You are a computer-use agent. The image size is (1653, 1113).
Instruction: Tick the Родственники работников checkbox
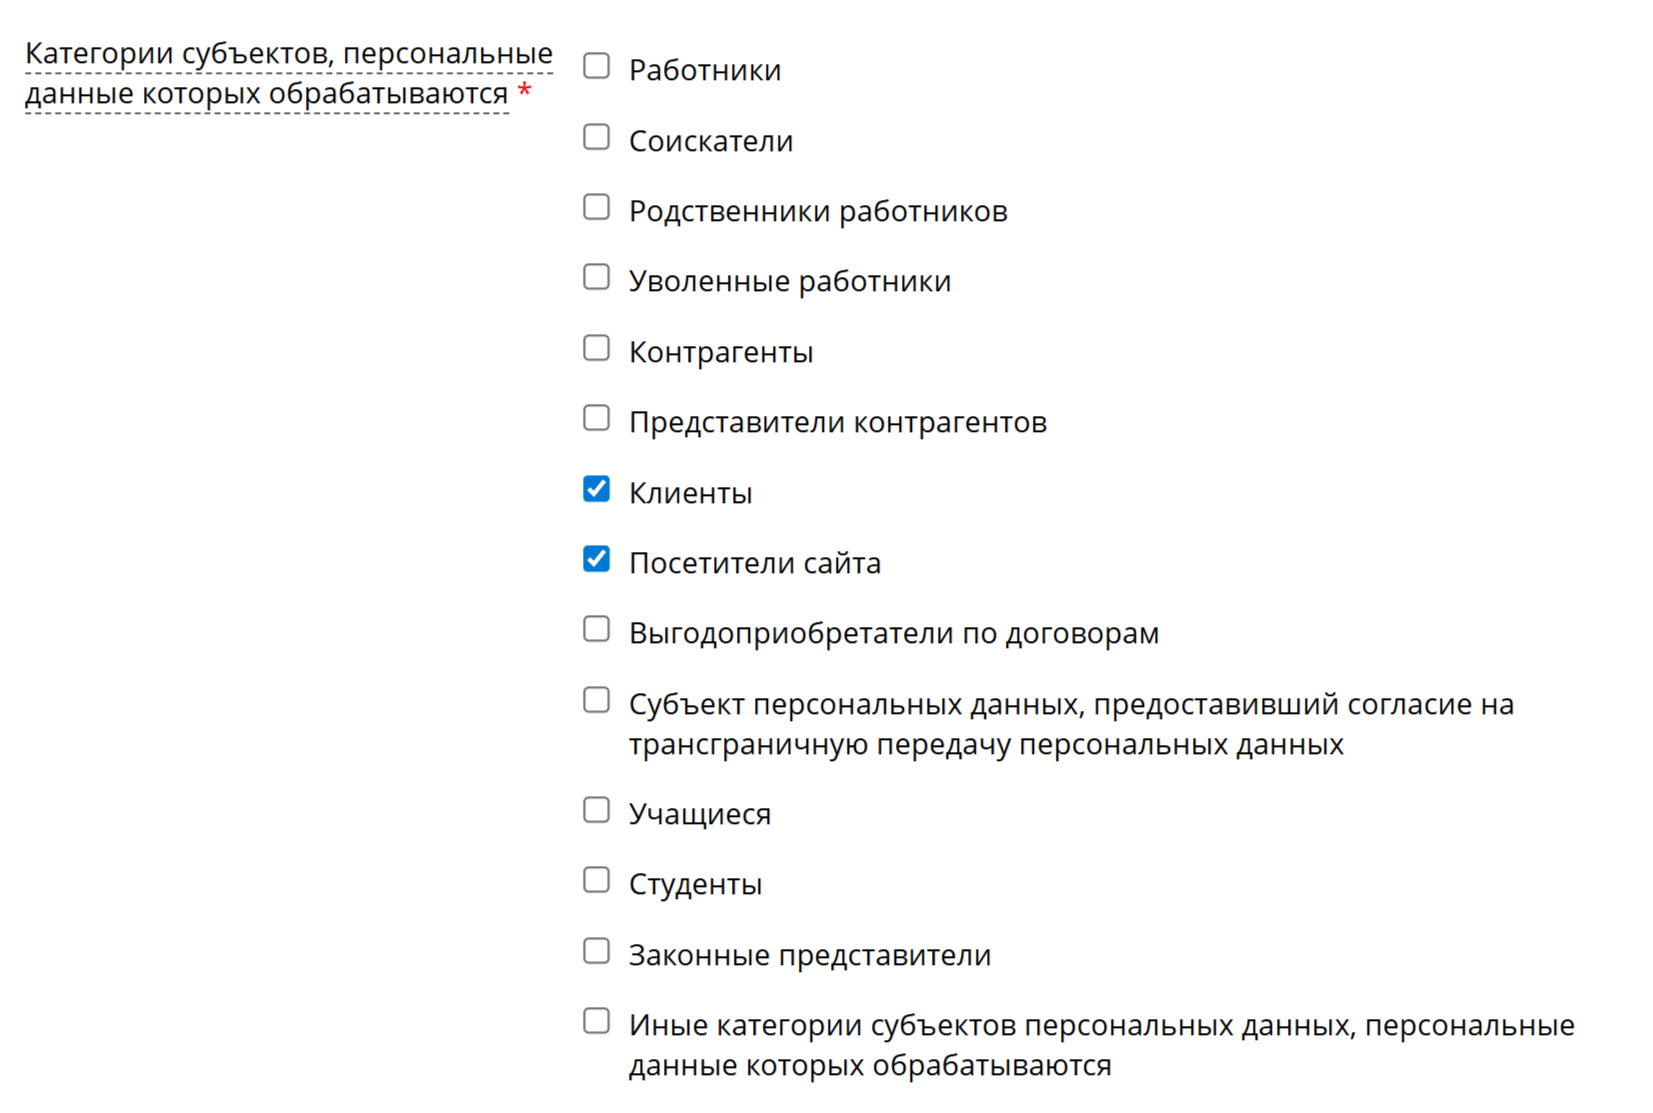tap(596, 207)
